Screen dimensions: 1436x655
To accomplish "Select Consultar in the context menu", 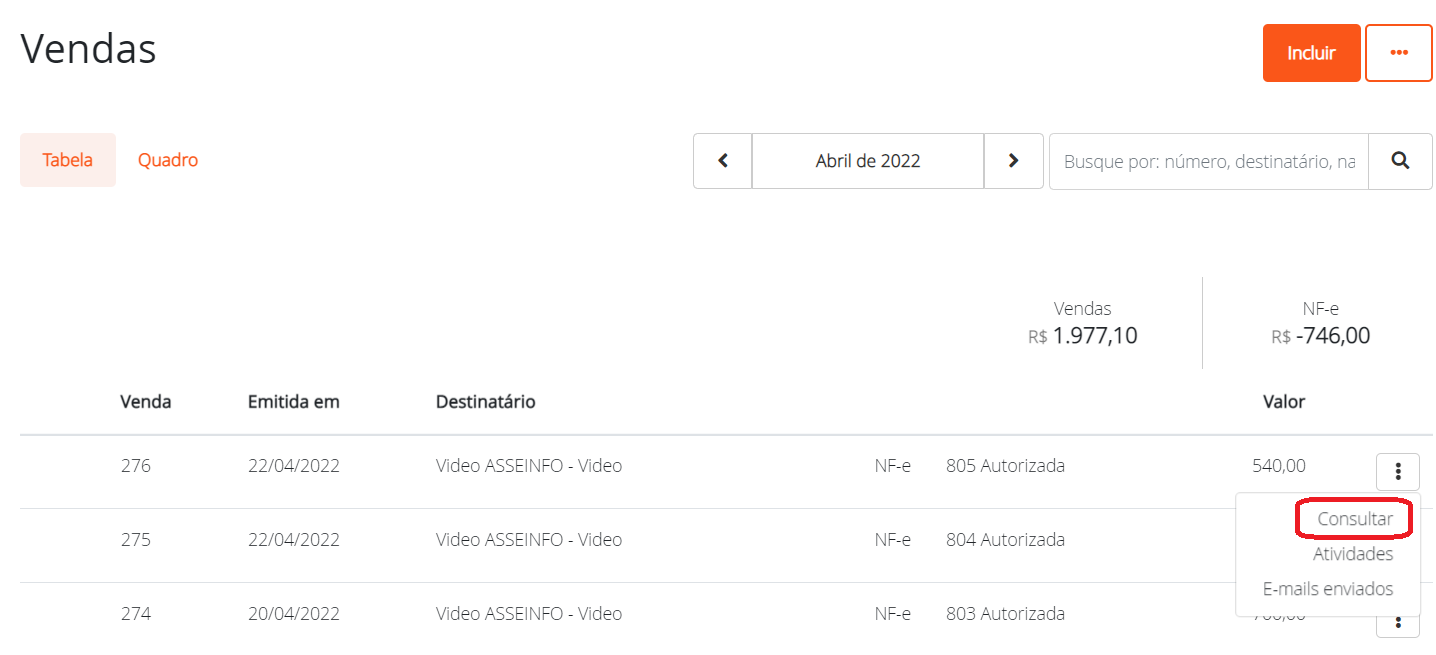I will (1354, 519).
